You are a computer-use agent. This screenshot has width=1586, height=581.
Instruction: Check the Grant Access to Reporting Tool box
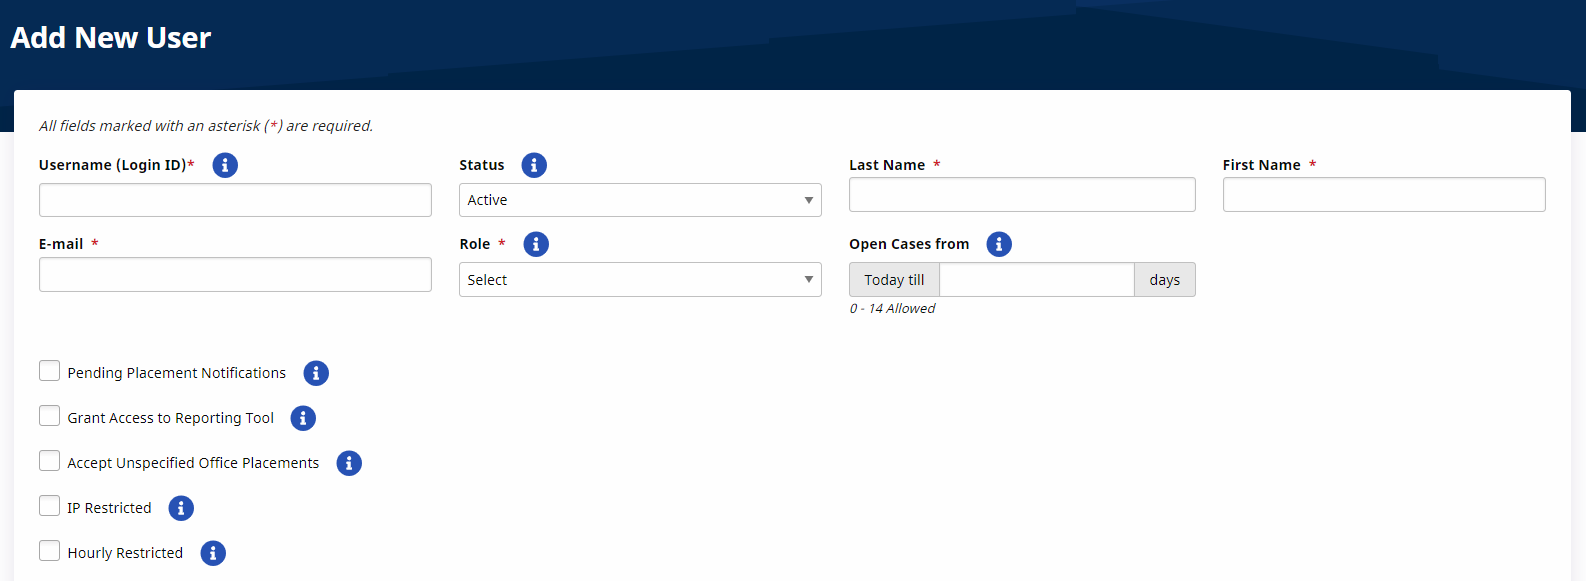[49, 416]
